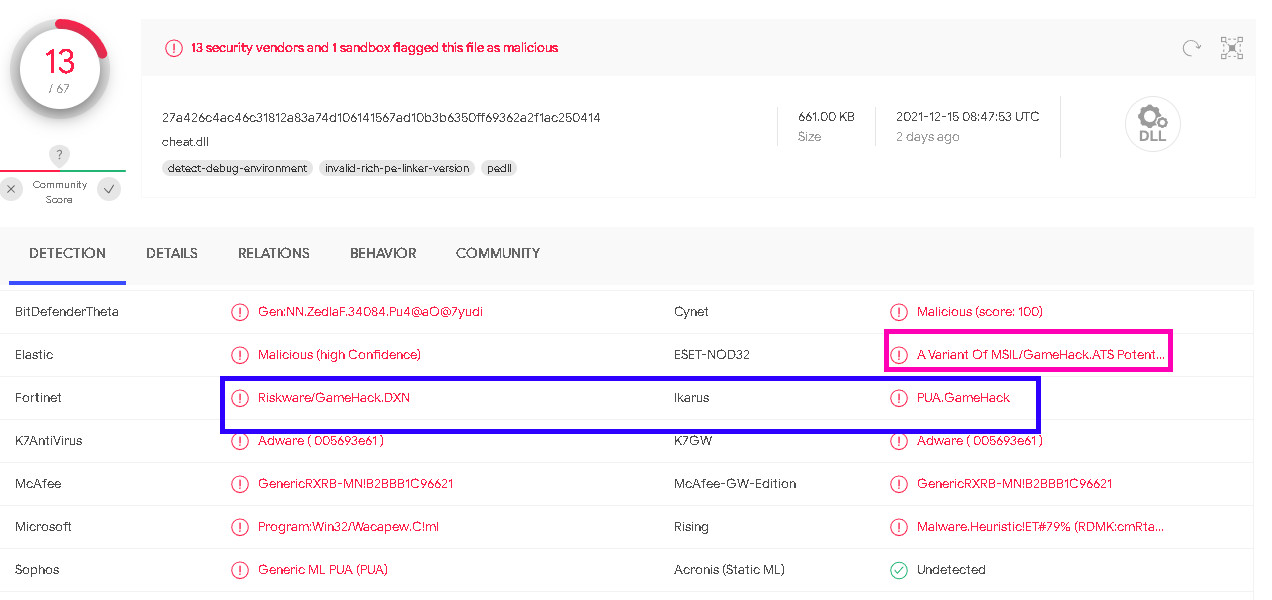Click the SHA-256 file hash text

click(x=381, y=118)
